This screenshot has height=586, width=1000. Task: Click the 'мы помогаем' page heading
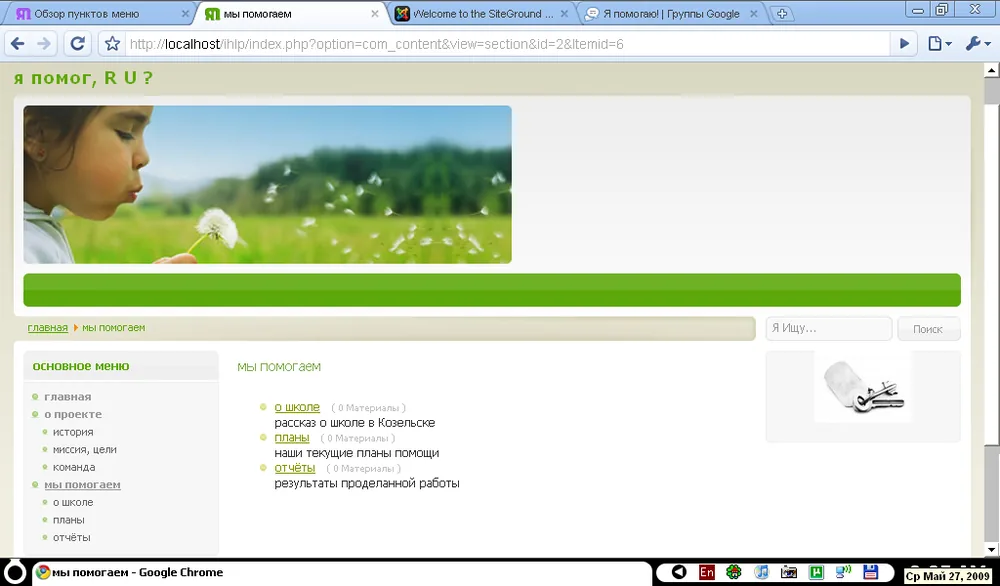point(279,367)
